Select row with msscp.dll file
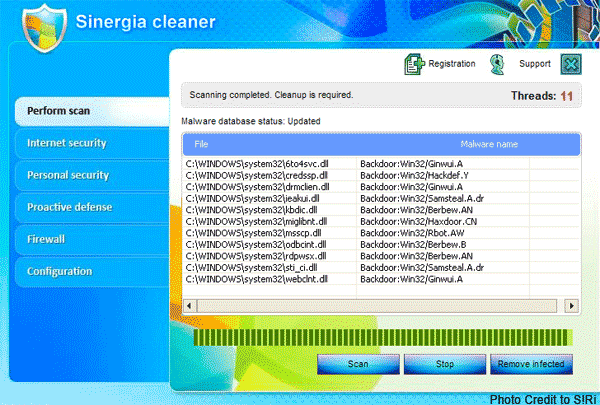Image resolution: width=600 pixels, height=405 pixels. tap(381, 233)
